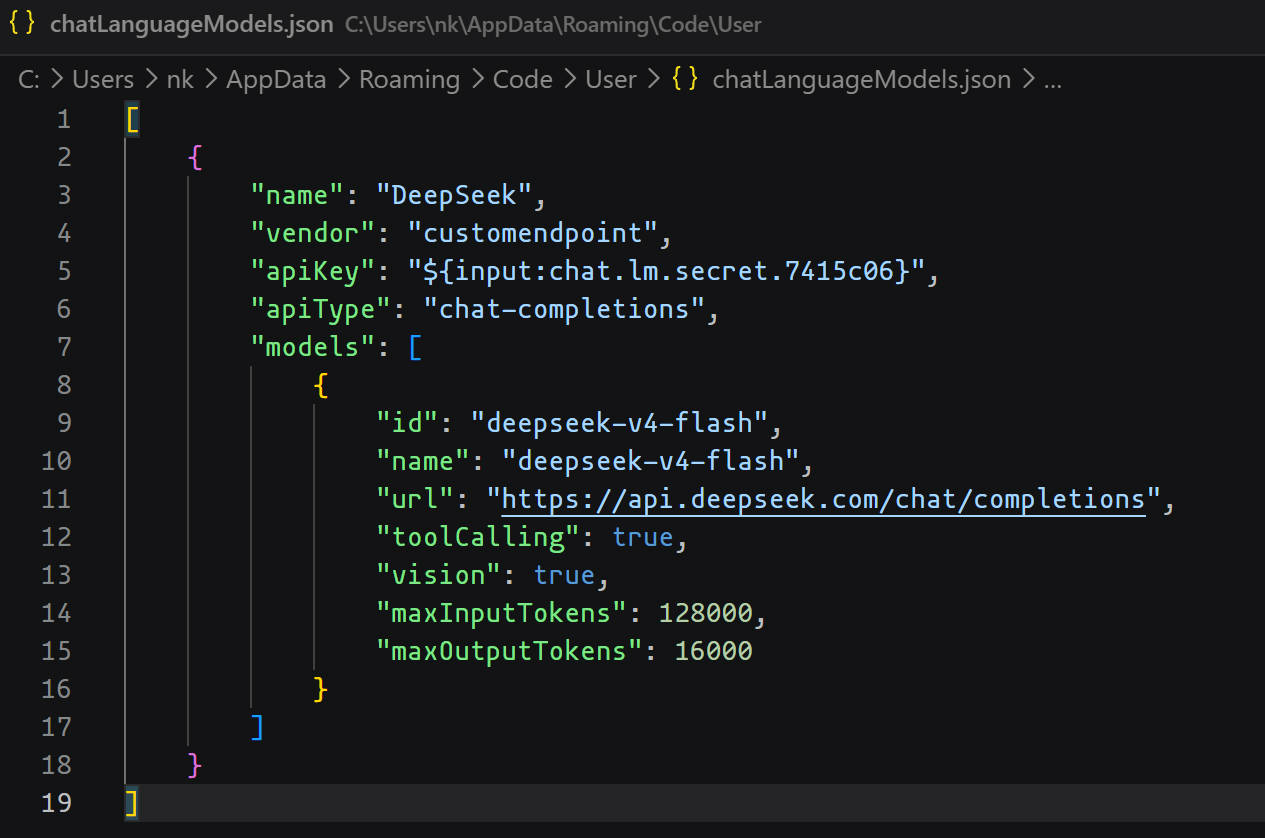Click the JSON braces icon in breadcrumb
Screen dimensions: 1265x838
tap(686, 79)
